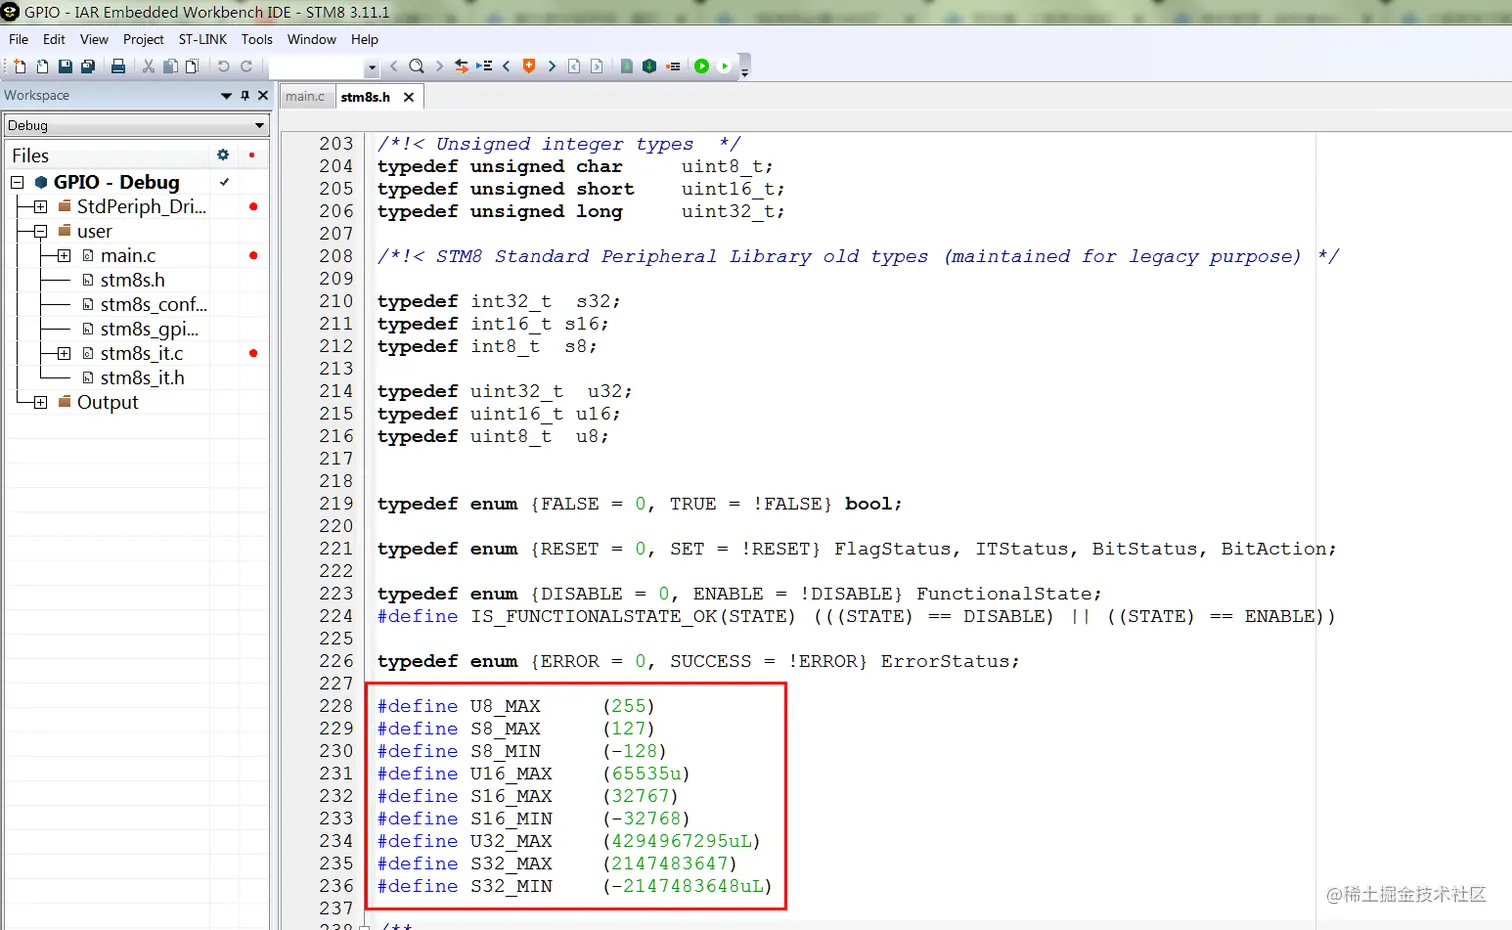Open the Window menu
This screenshot has width=1512, height=930.
312,39
